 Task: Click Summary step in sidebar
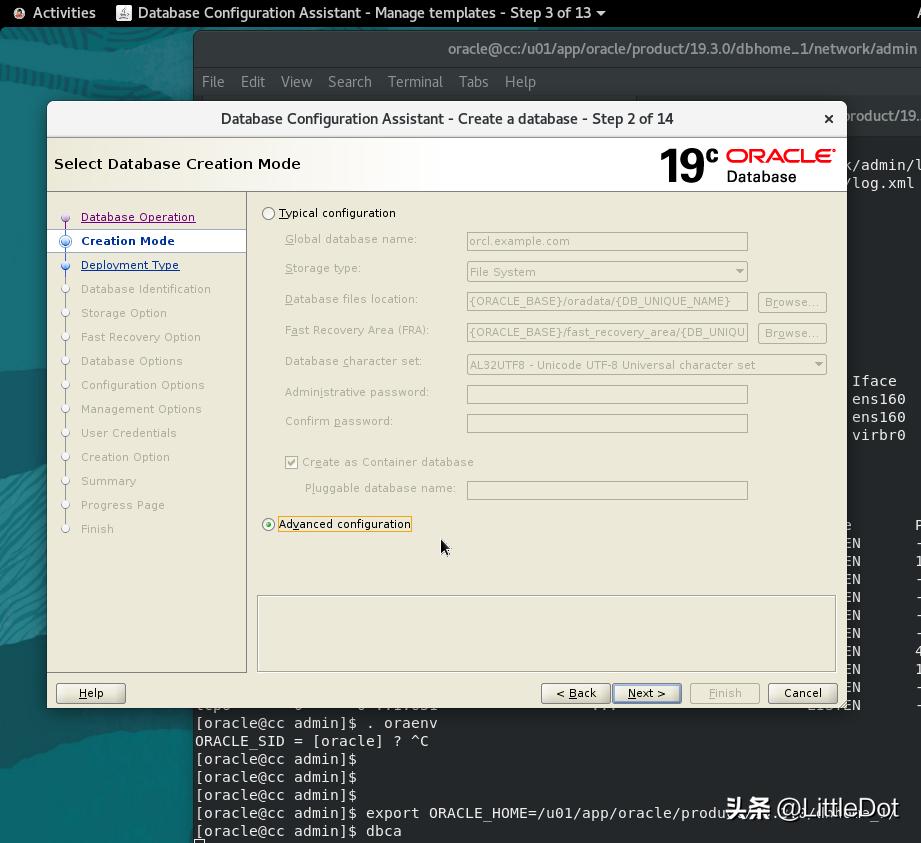pyautogui.click(x=109, y=481)
